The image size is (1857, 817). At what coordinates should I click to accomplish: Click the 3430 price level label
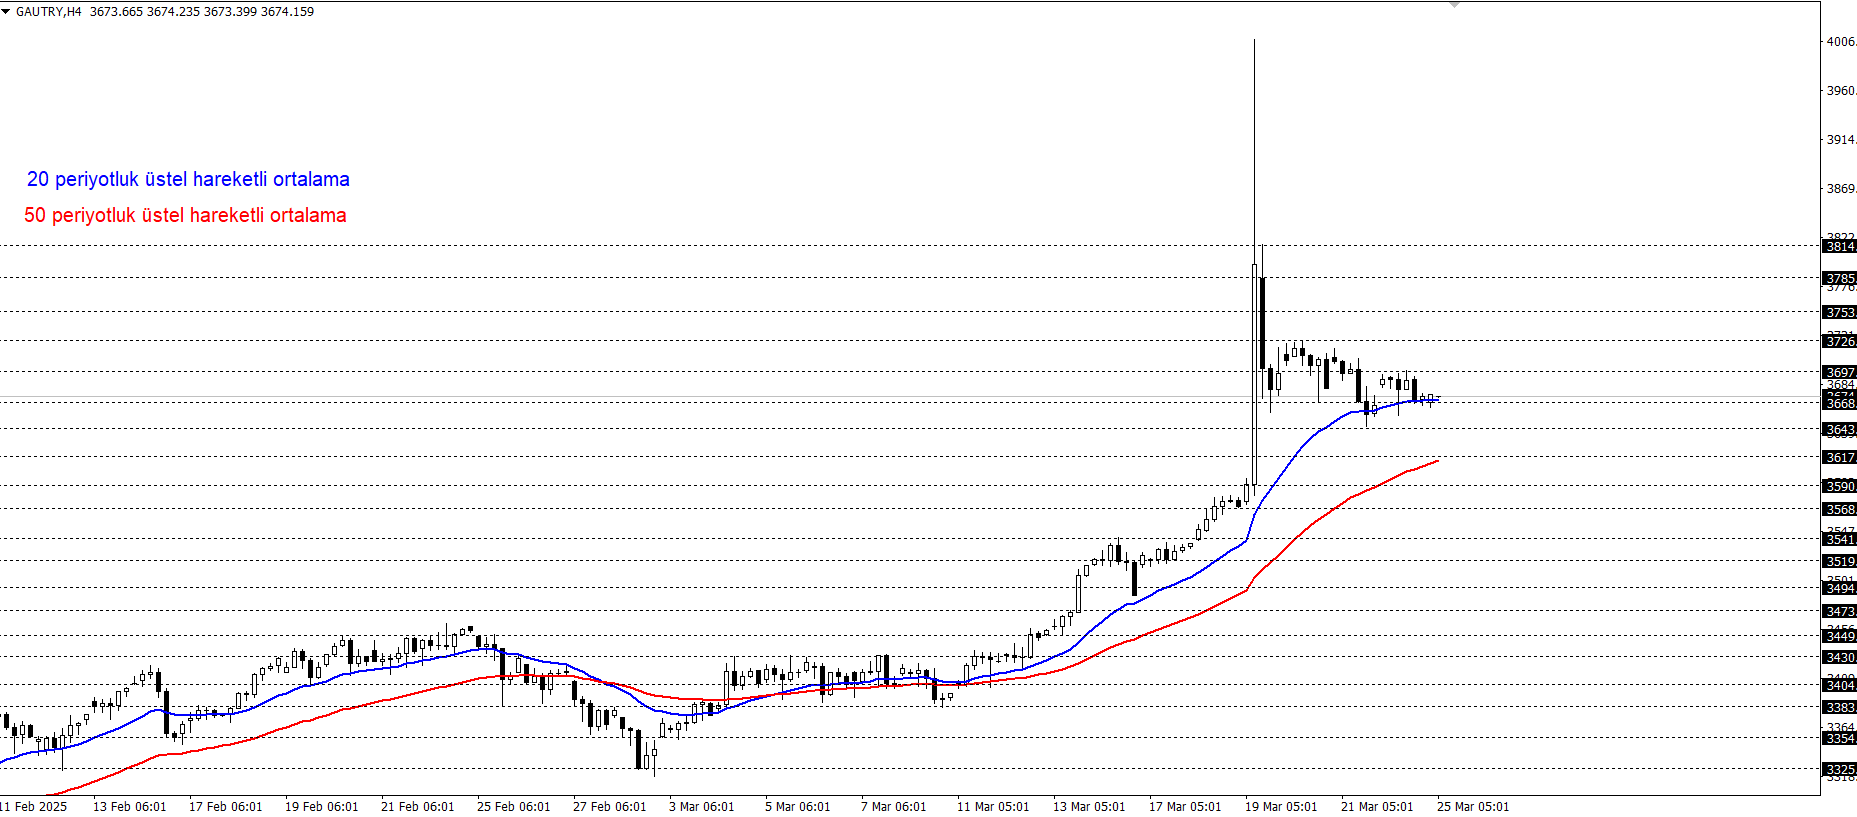[1840, 657]
